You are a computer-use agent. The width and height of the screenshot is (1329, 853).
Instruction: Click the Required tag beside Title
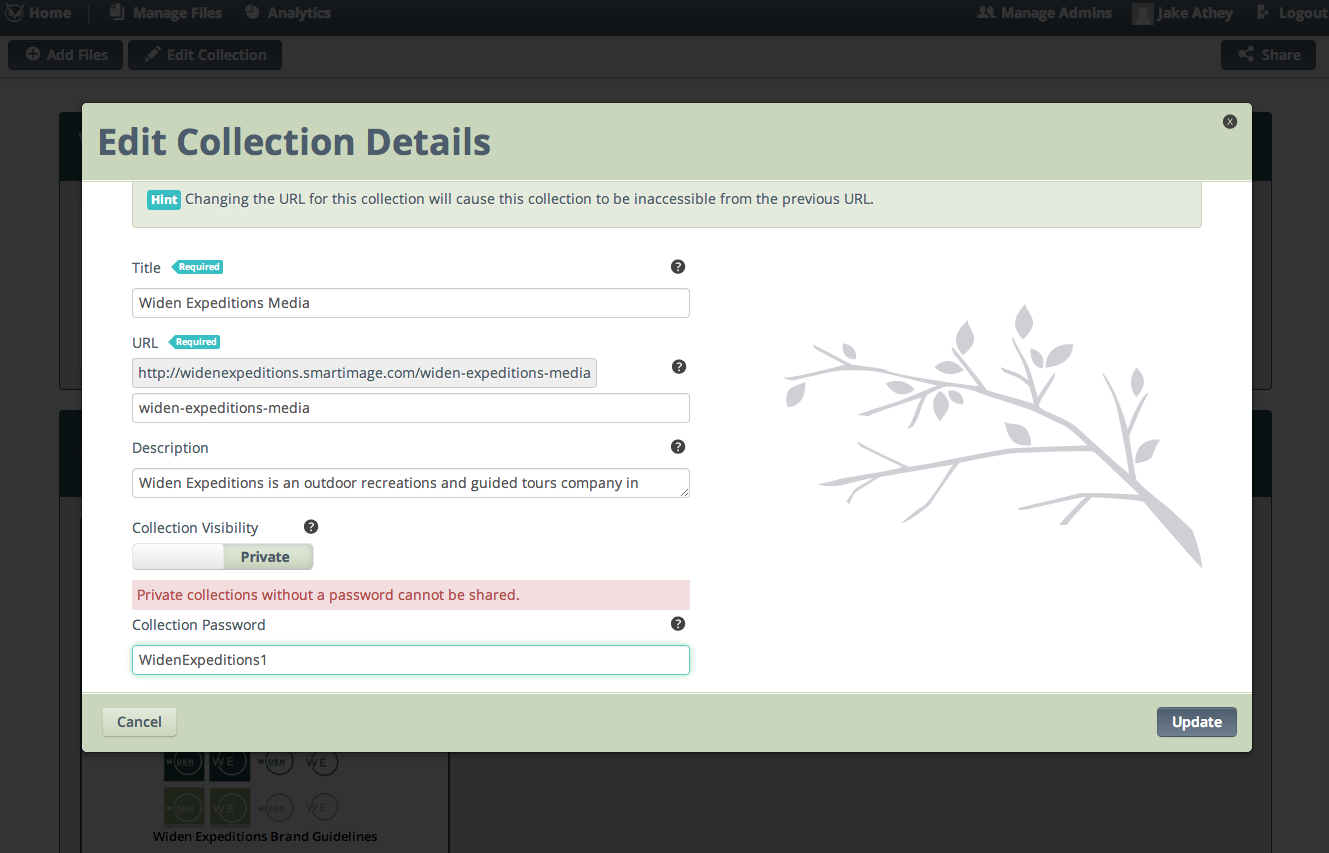pyautogui.click(x=197, y=267)
